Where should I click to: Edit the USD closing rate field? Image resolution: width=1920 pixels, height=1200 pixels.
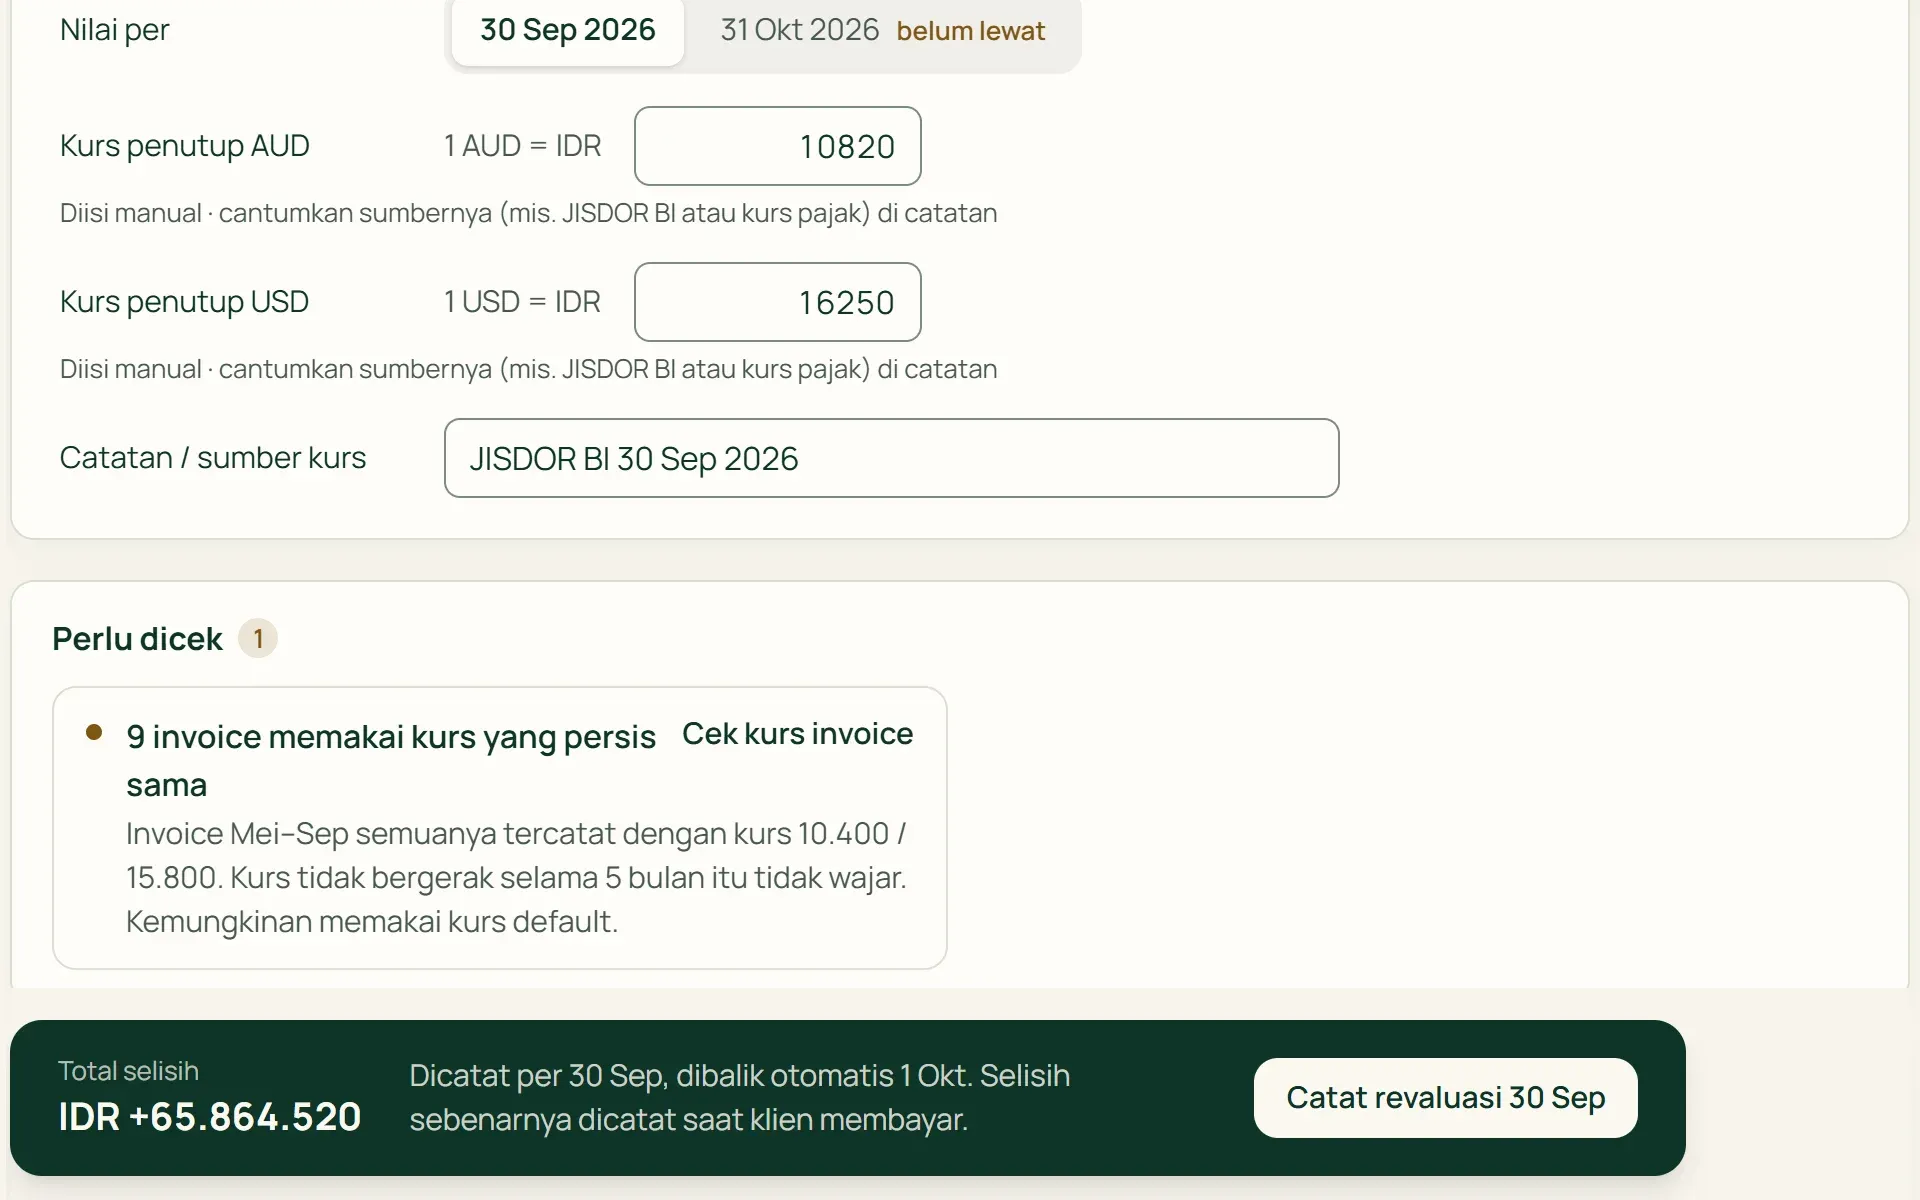tap(777, 302)
